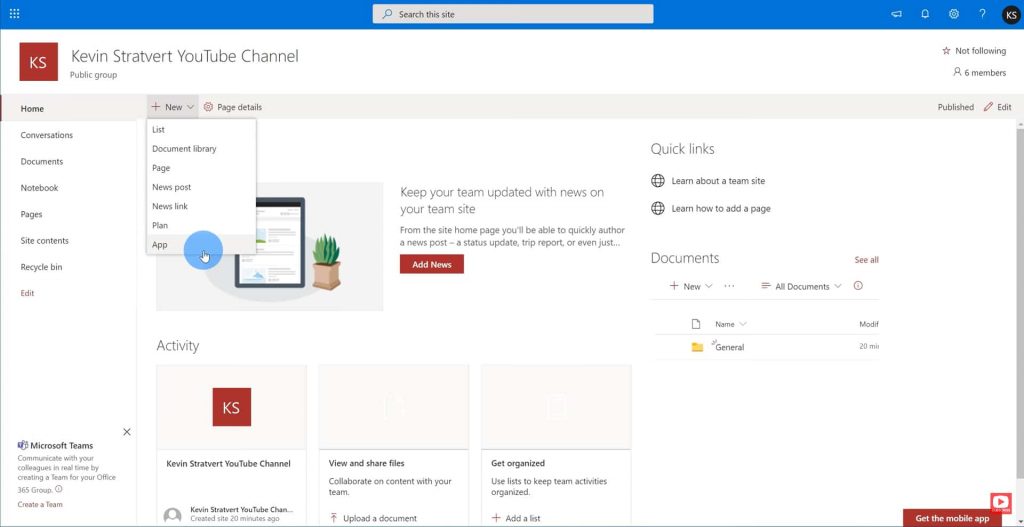1024x527 pixels.
Task: Click the megaphone announcements icon
Action: tap(897, 14)
